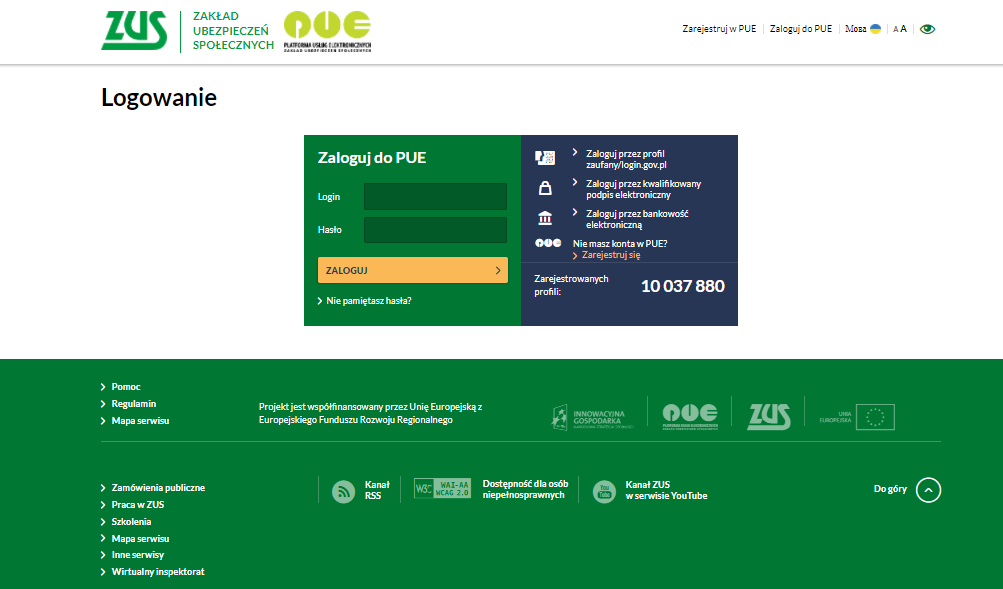
Task: Open Mapa serwisu link below Szkolenia
Action: pyautogui.click(x=140, y=538)
